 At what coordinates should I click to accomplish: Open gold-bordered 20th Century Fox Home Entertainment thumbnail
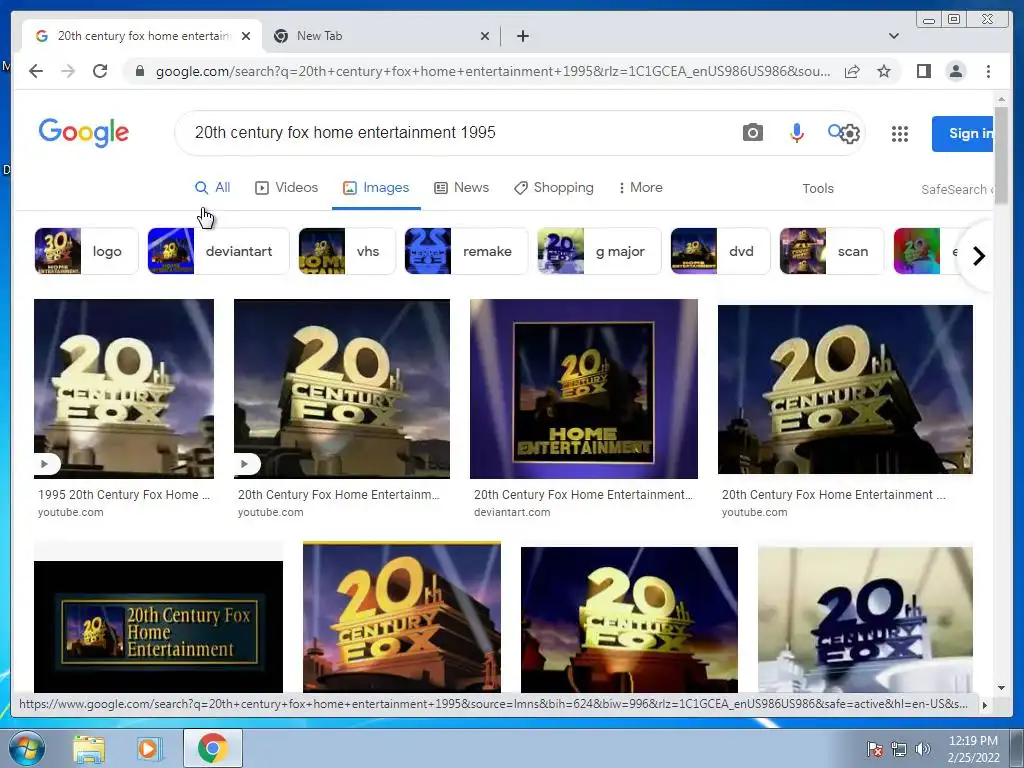159,626
